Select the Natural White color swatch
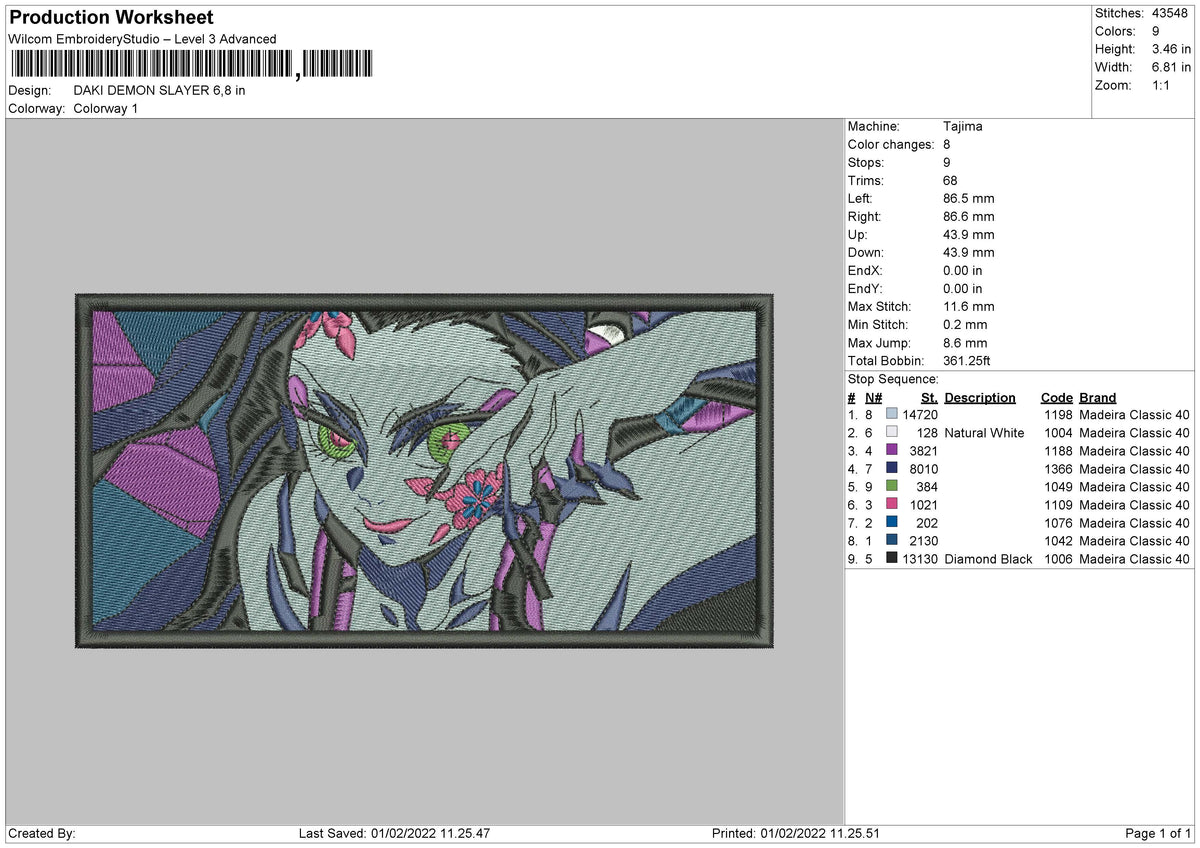Viewport: 1200px width, 848px height. pyautogui.click(x=892, y=433)
